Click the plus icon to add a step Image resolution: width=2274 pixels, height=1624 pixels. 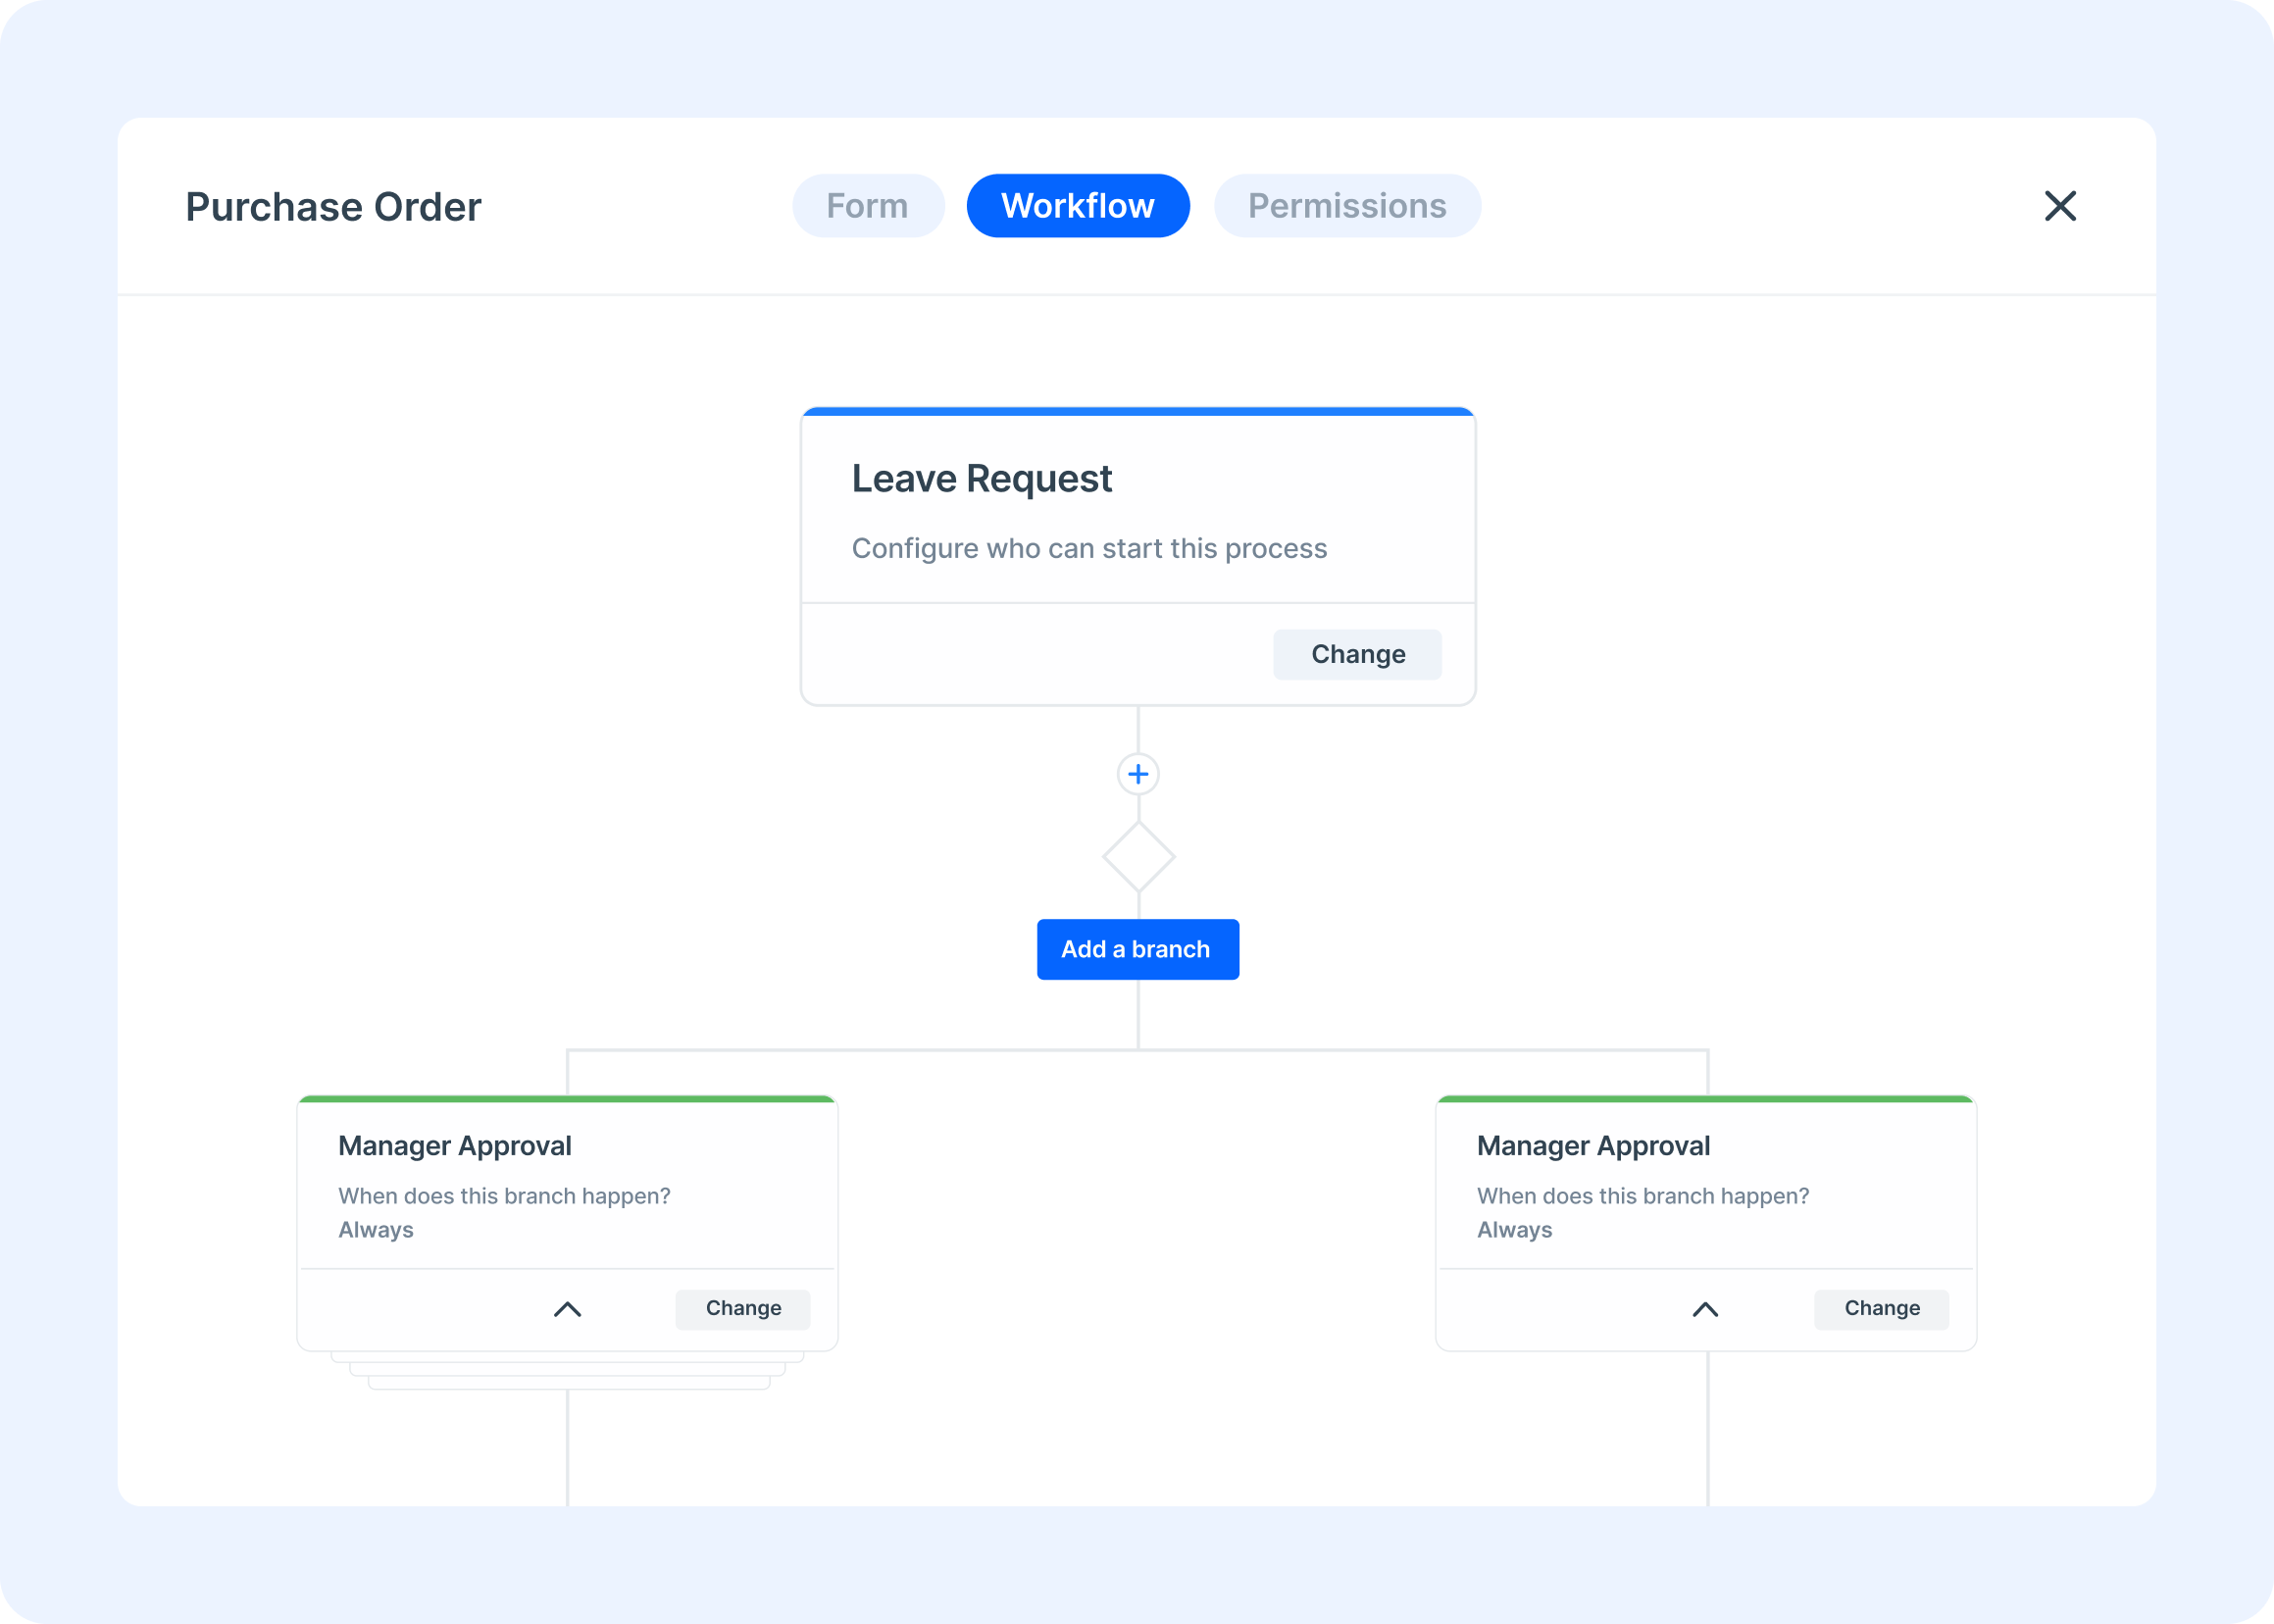[x=1138, y=774]
